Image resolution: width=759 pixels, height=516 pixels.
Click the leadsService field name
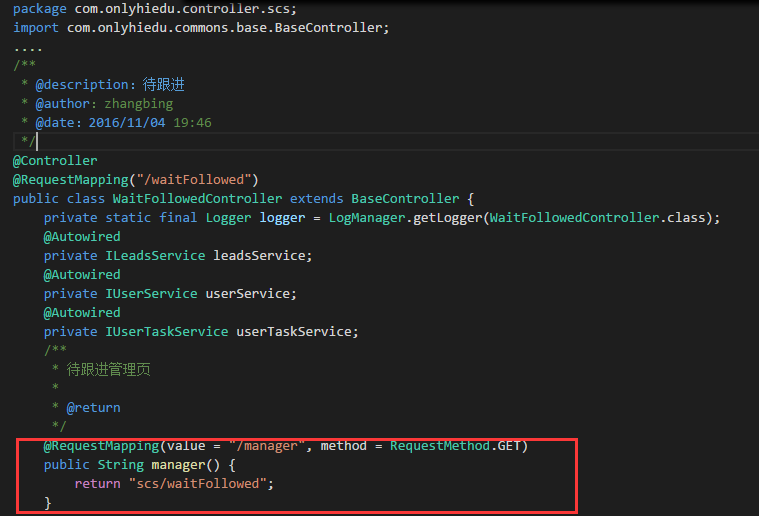[259, 255]
